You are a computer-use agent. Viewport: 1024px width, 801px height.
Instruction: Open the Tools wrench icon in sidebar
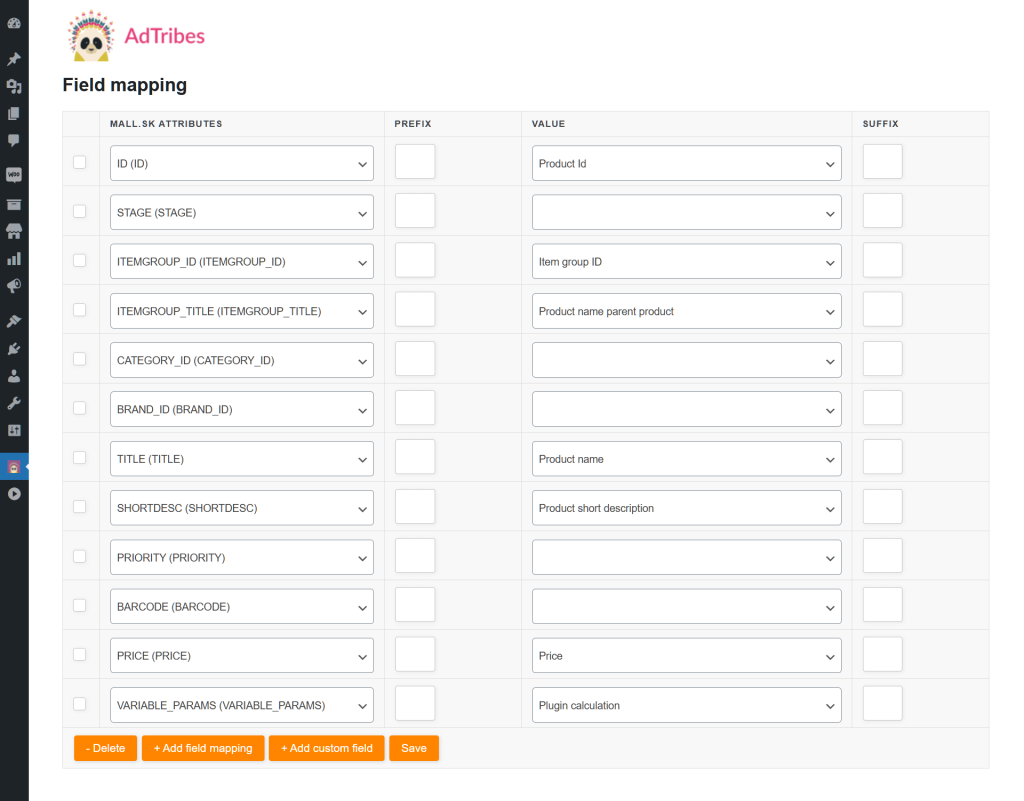(x=14, y=403)
